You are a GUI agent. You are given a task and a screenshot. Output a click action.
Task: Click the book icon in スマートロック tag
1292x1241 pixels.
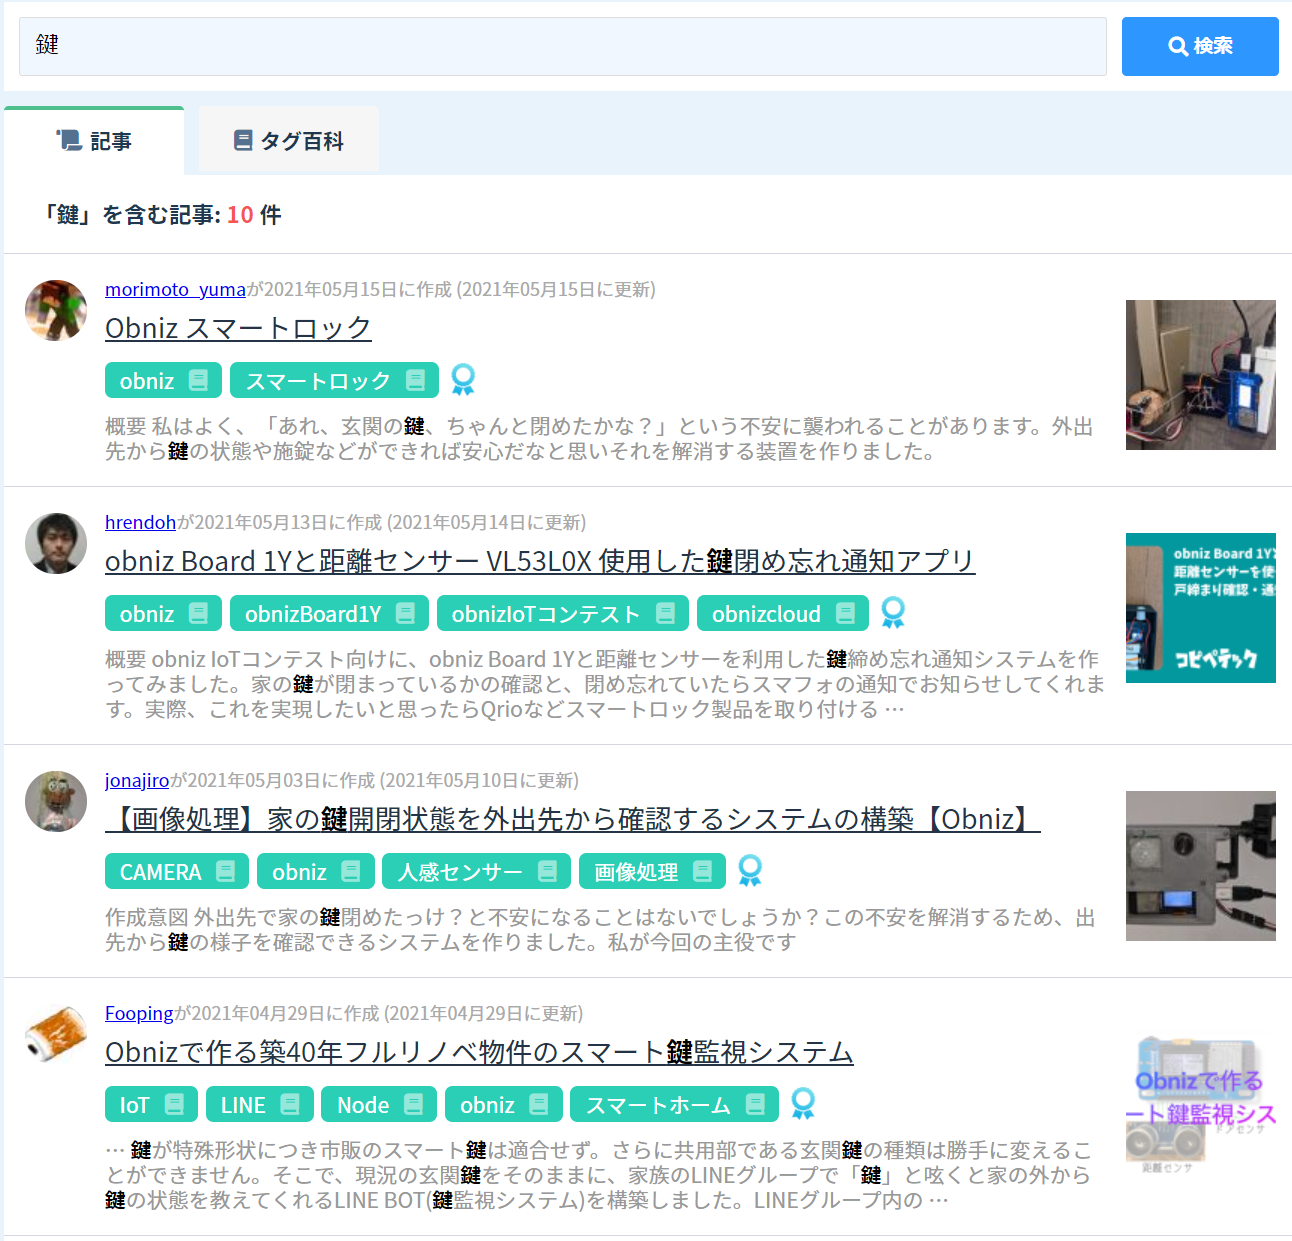click(415, 381)
